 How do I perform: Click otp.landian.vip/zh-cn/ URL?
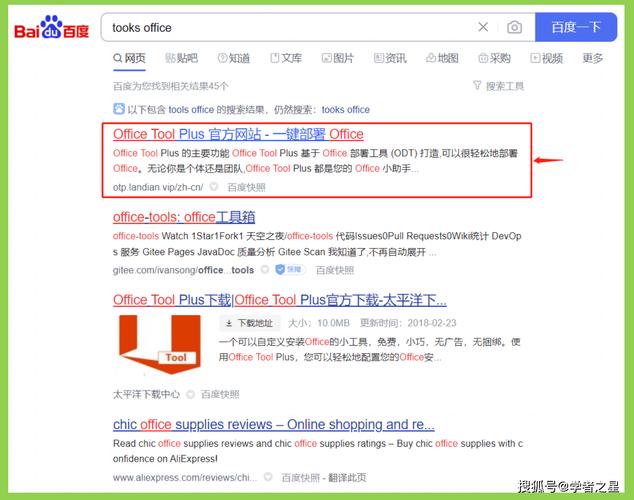coord(158,187)
